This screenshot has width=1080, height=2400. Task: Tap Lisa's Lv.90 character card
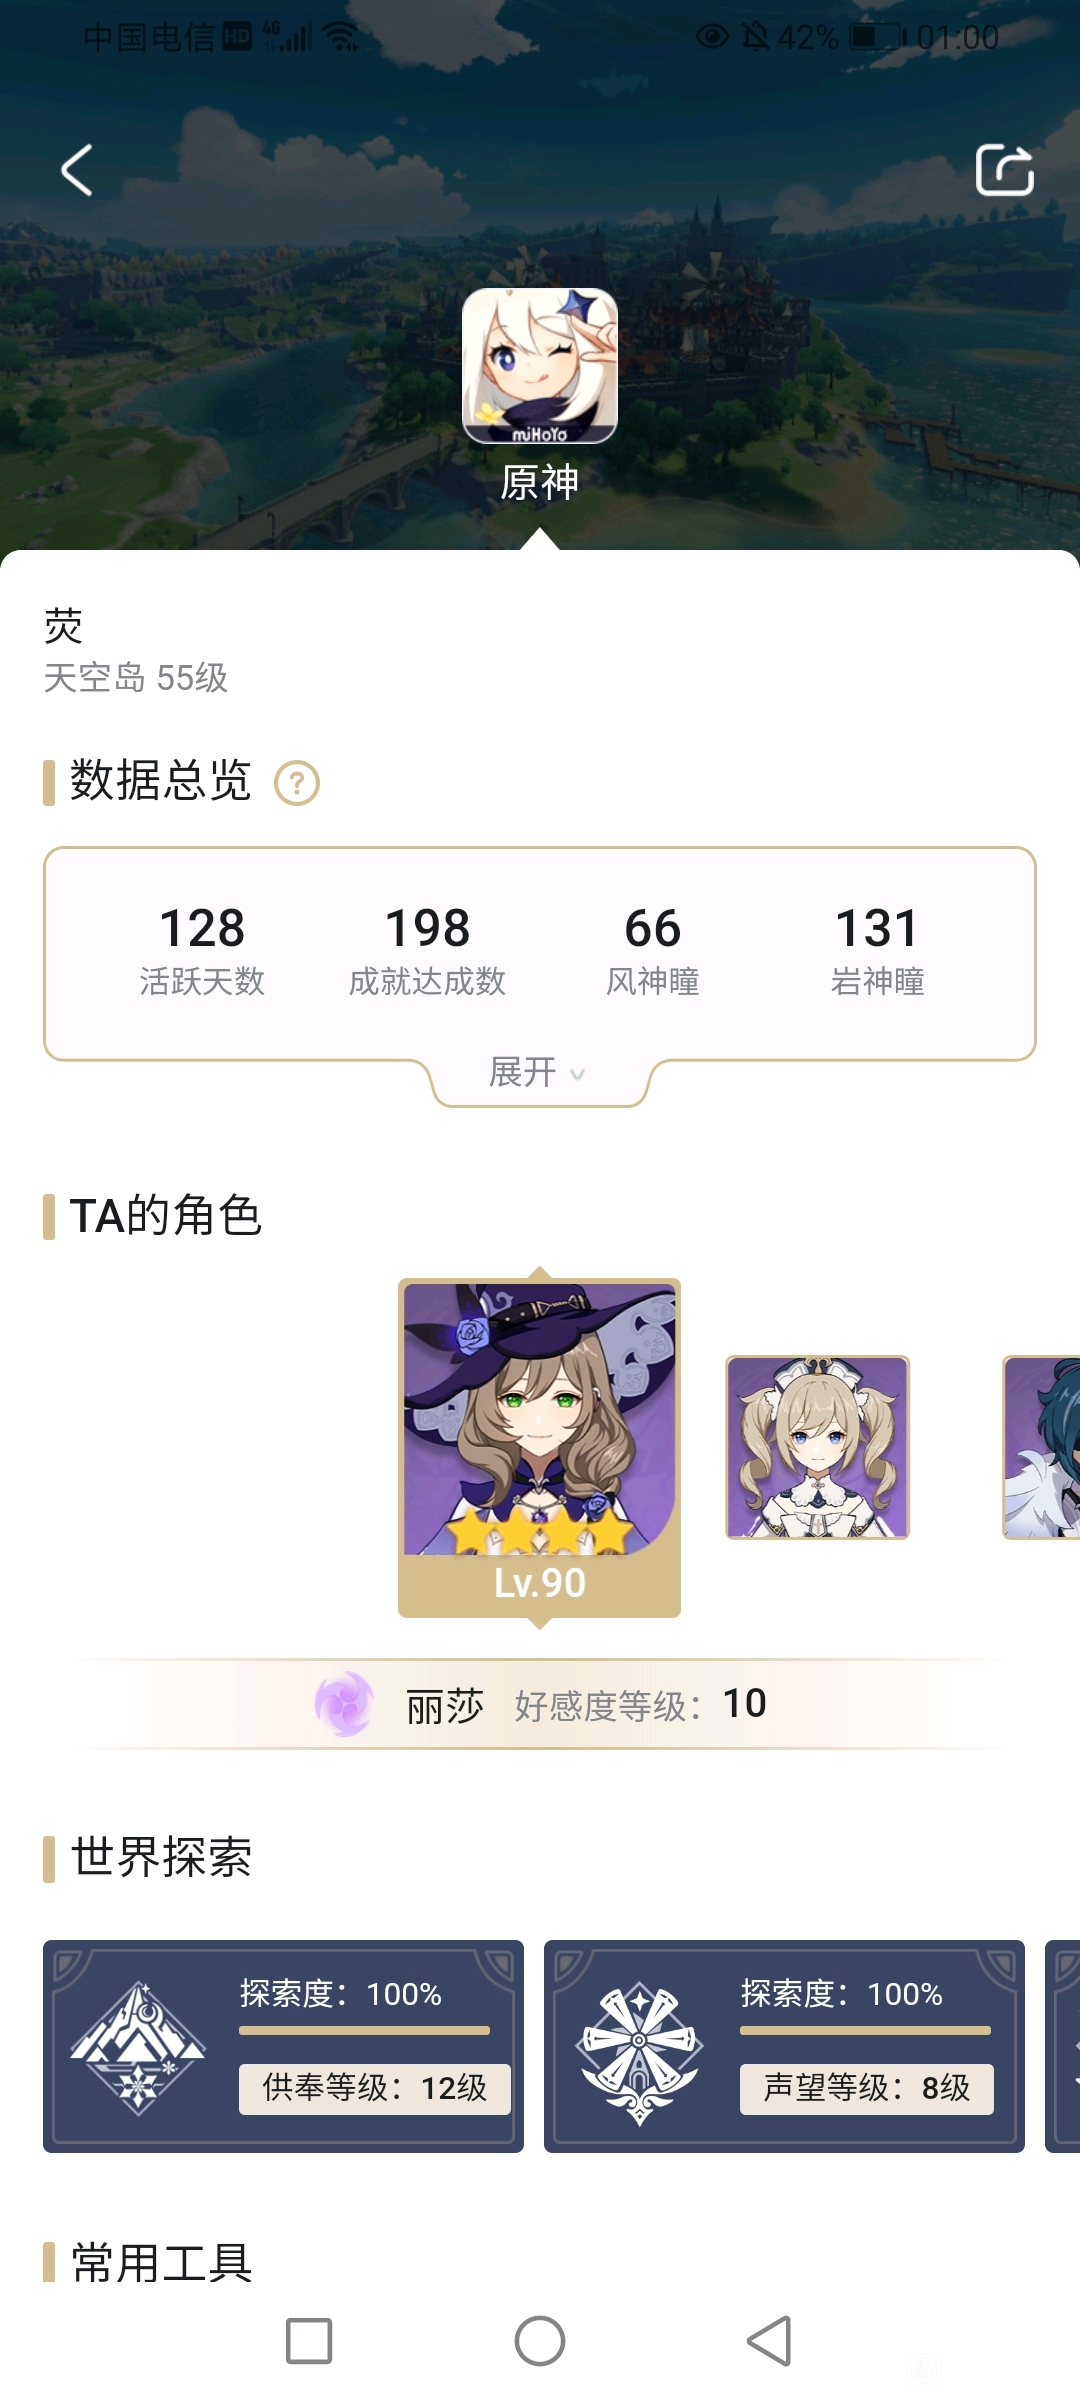[540, 1448]
